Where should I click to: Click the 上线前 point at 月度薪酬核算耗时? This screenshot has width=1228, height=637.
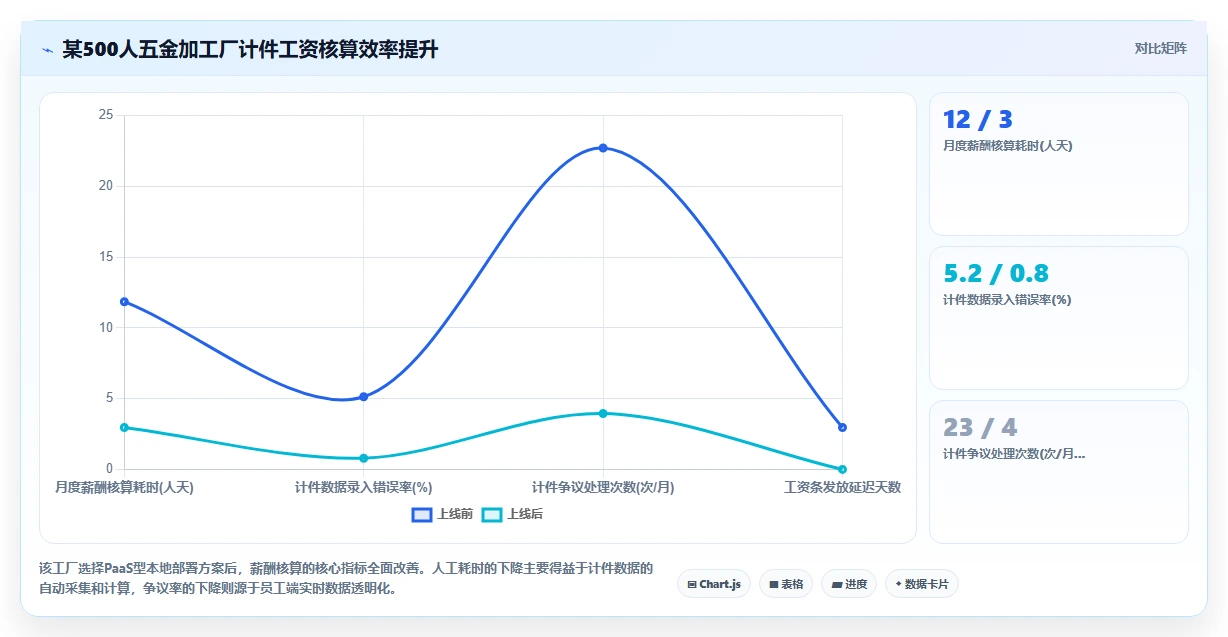pyautogui.click(x=124, y=301)
